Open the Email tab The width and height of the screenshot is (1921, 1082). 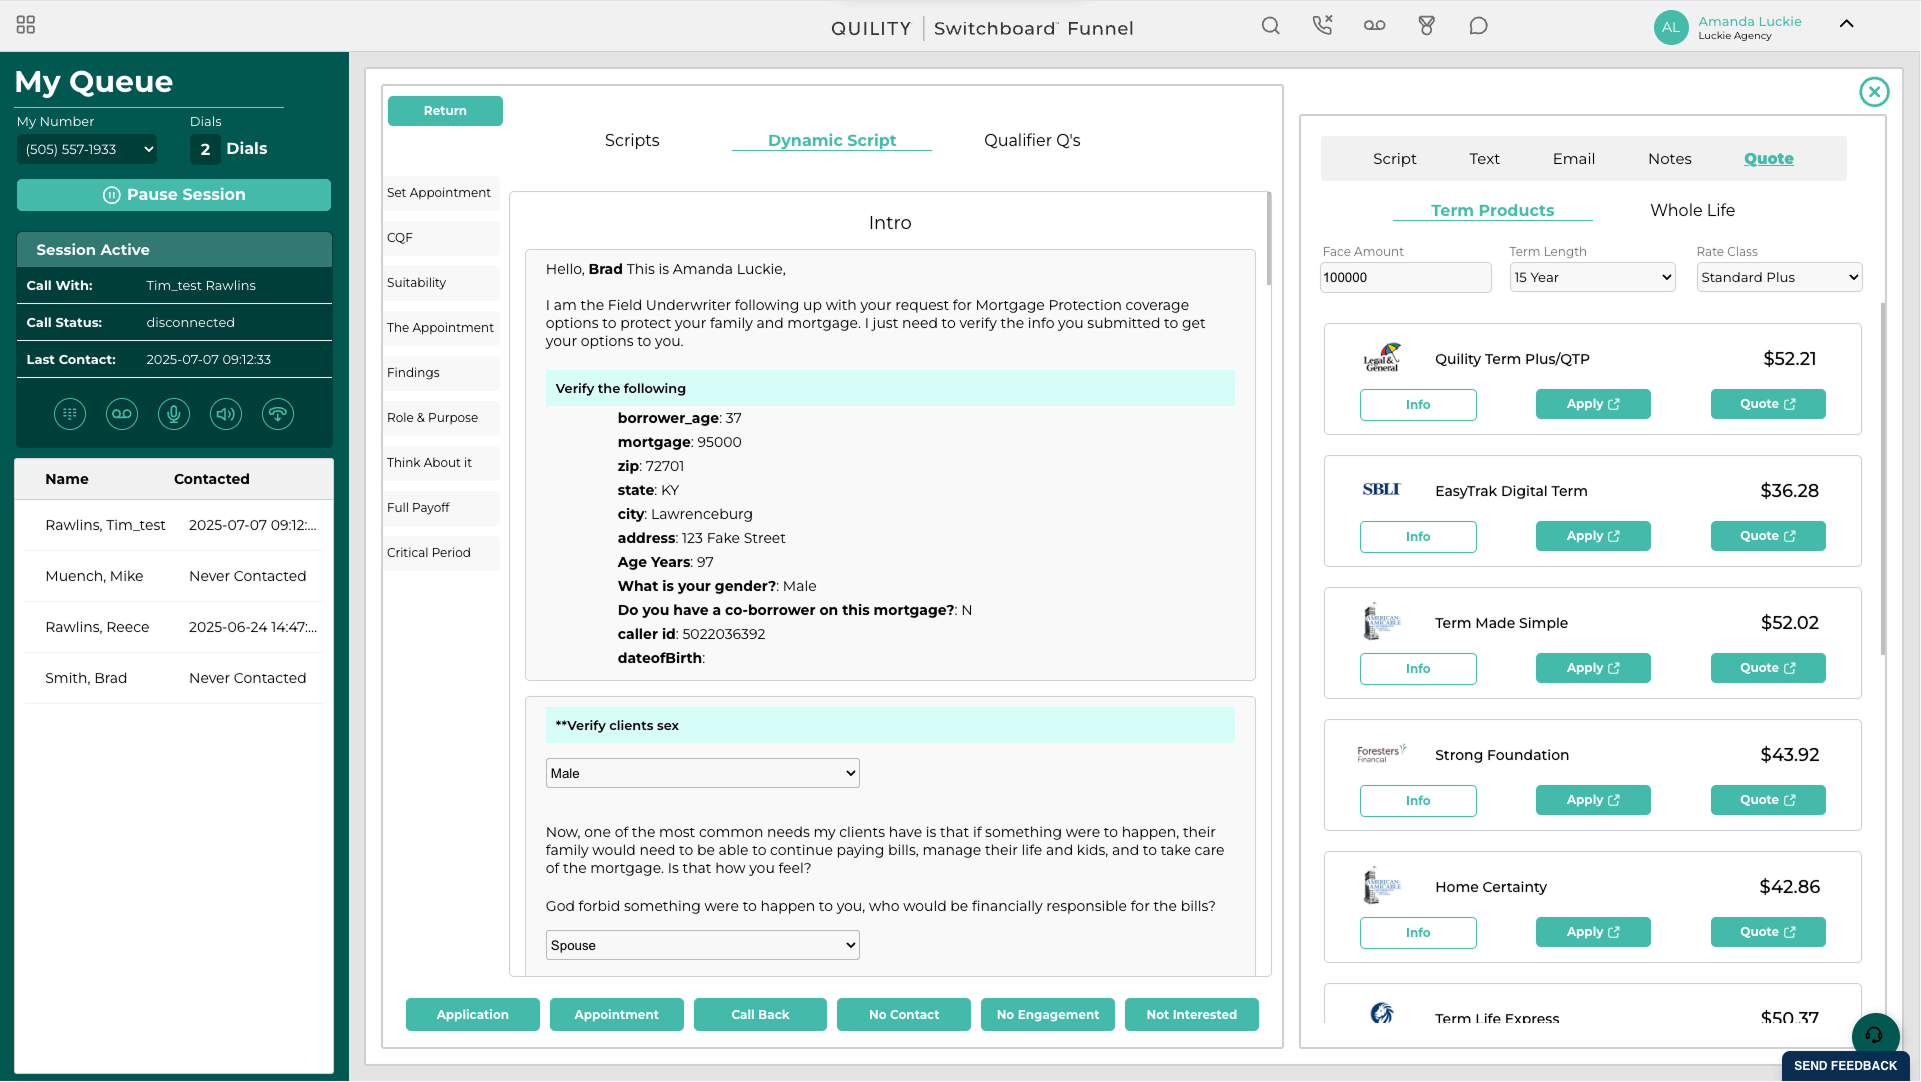pos(1573,159)
